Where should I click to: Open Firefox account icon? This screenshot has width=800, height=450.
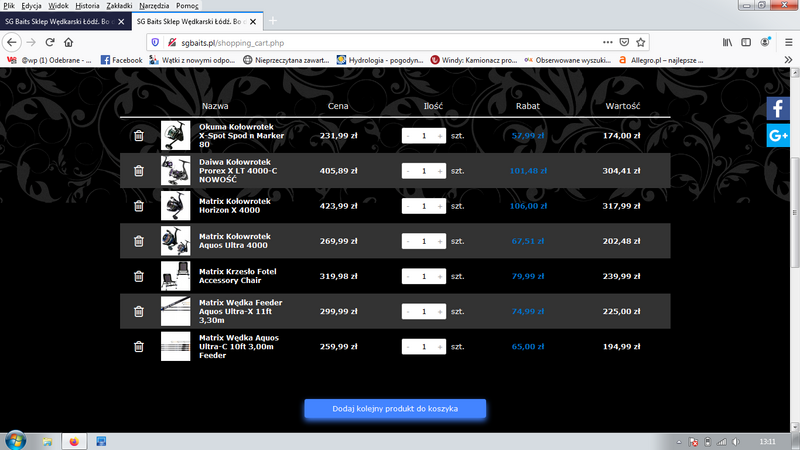(765, 42)
